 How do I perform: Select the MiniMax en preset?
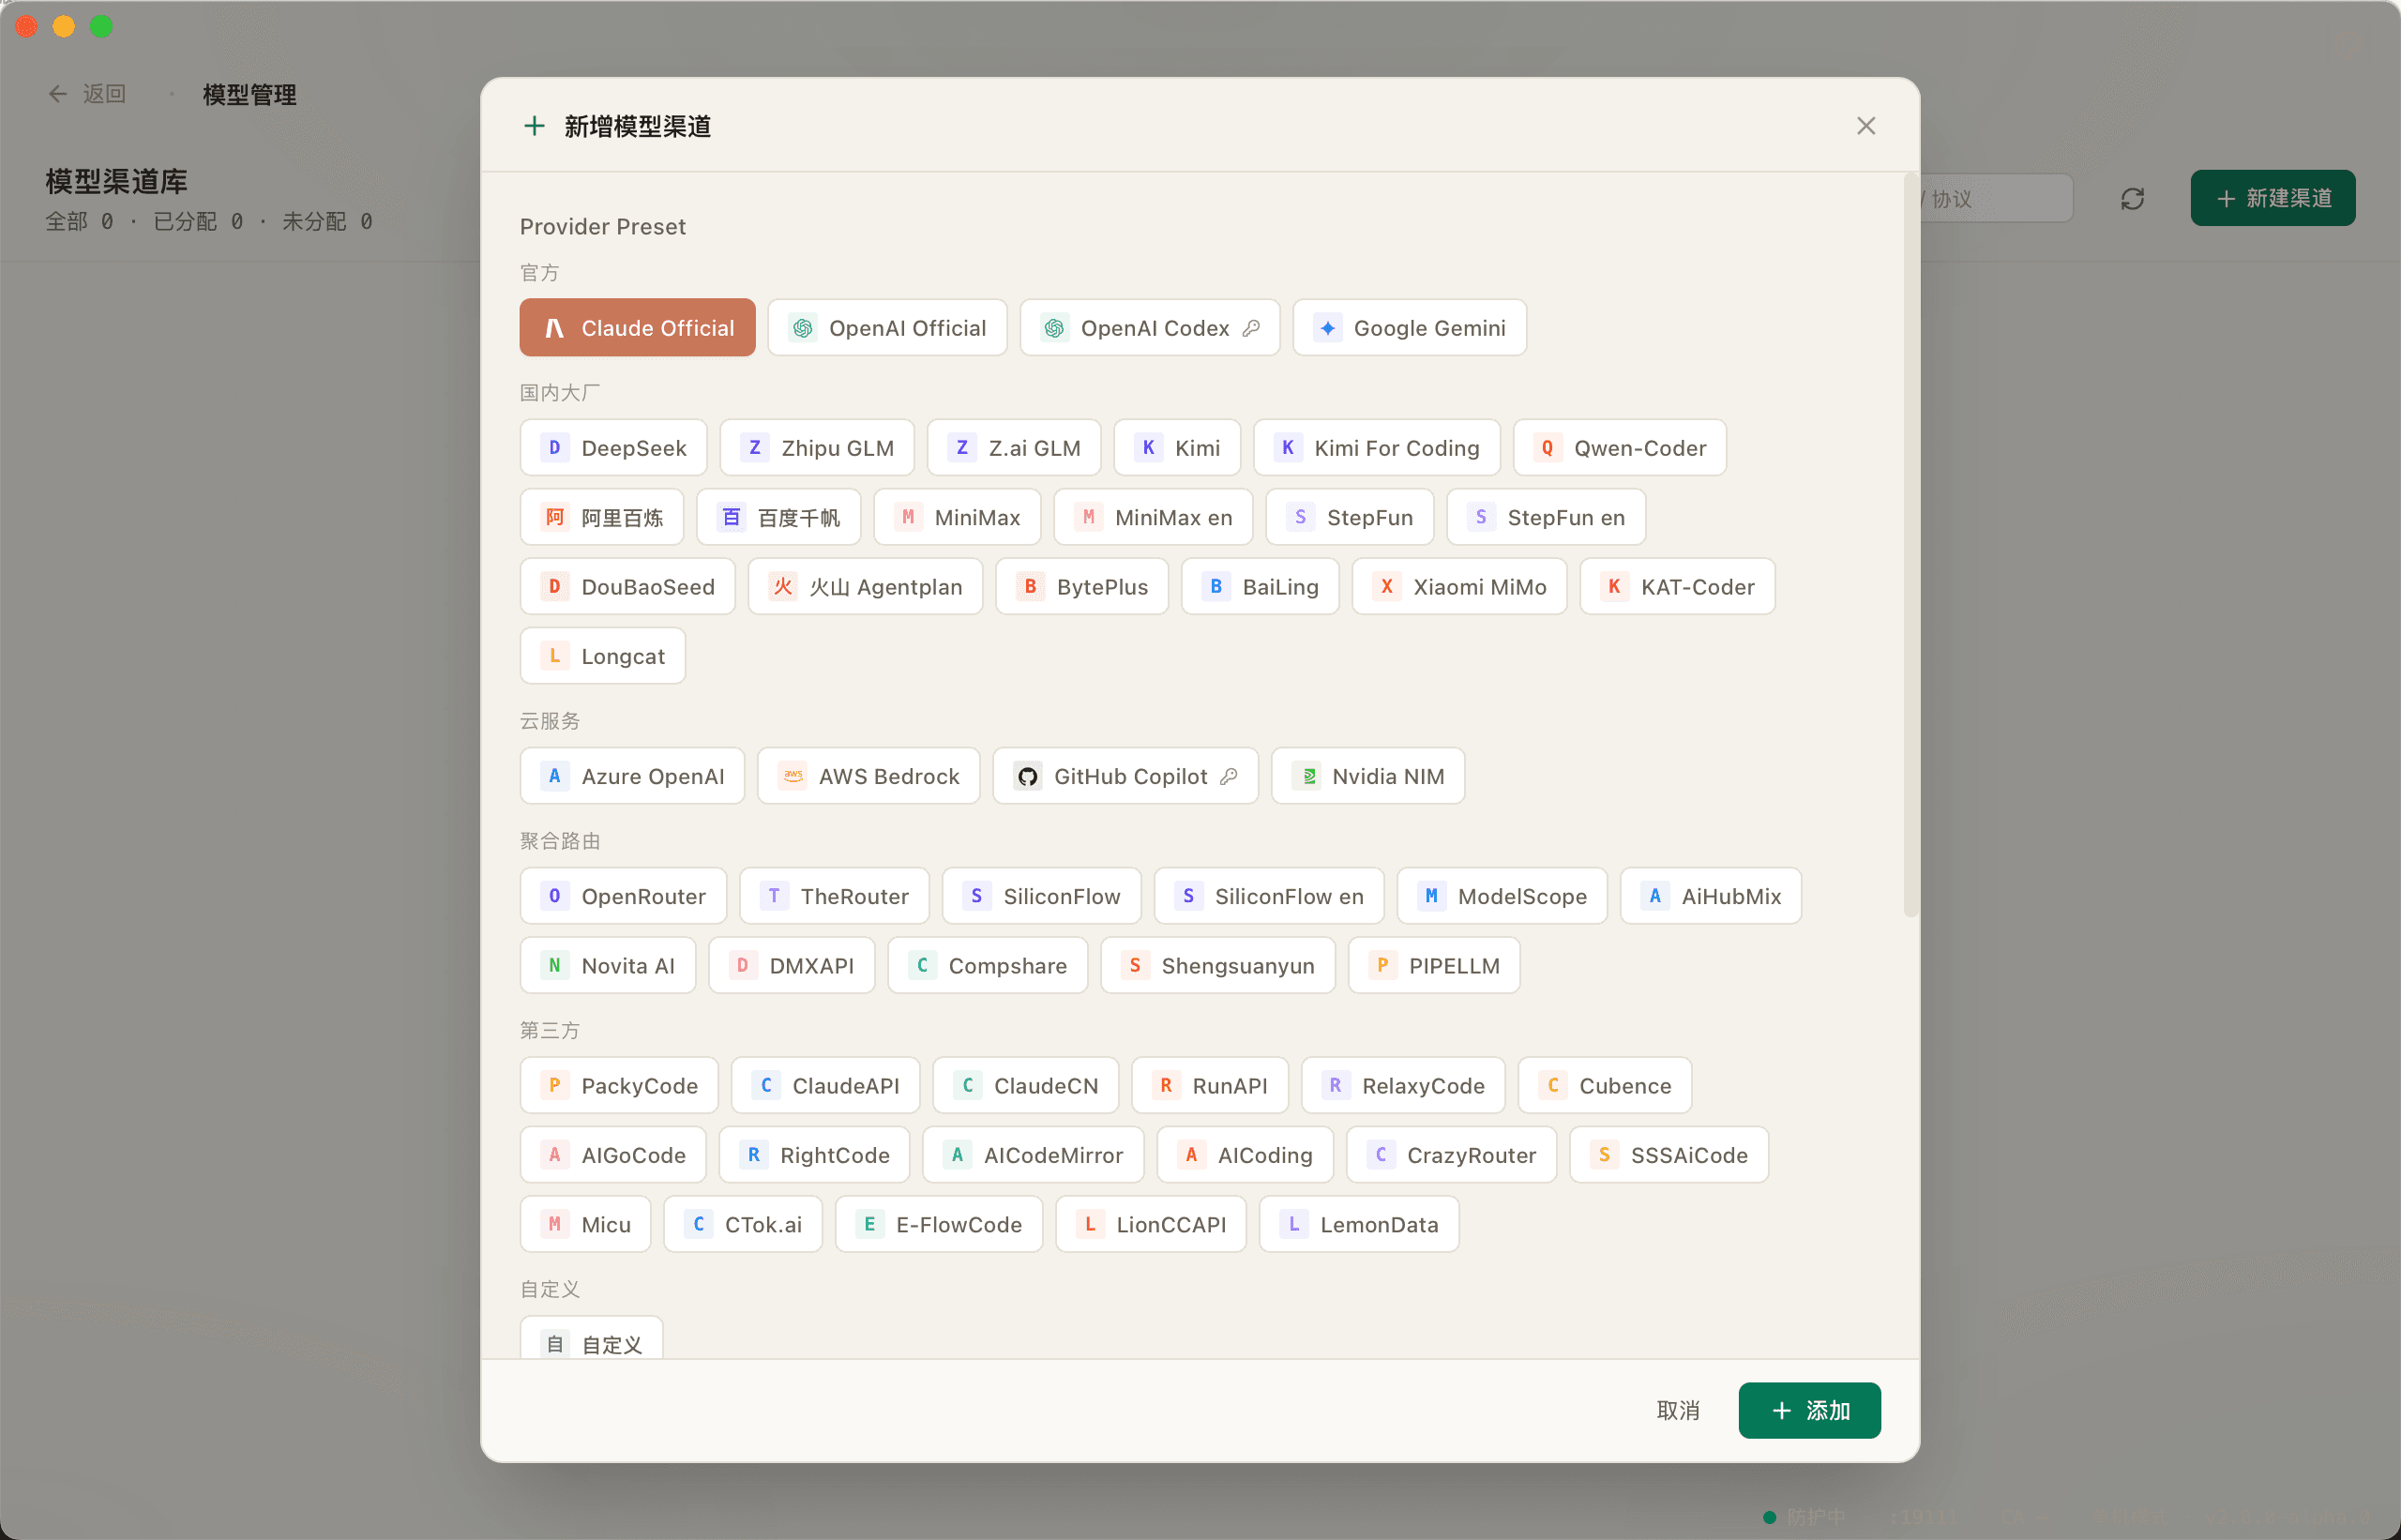(1153, 517)
